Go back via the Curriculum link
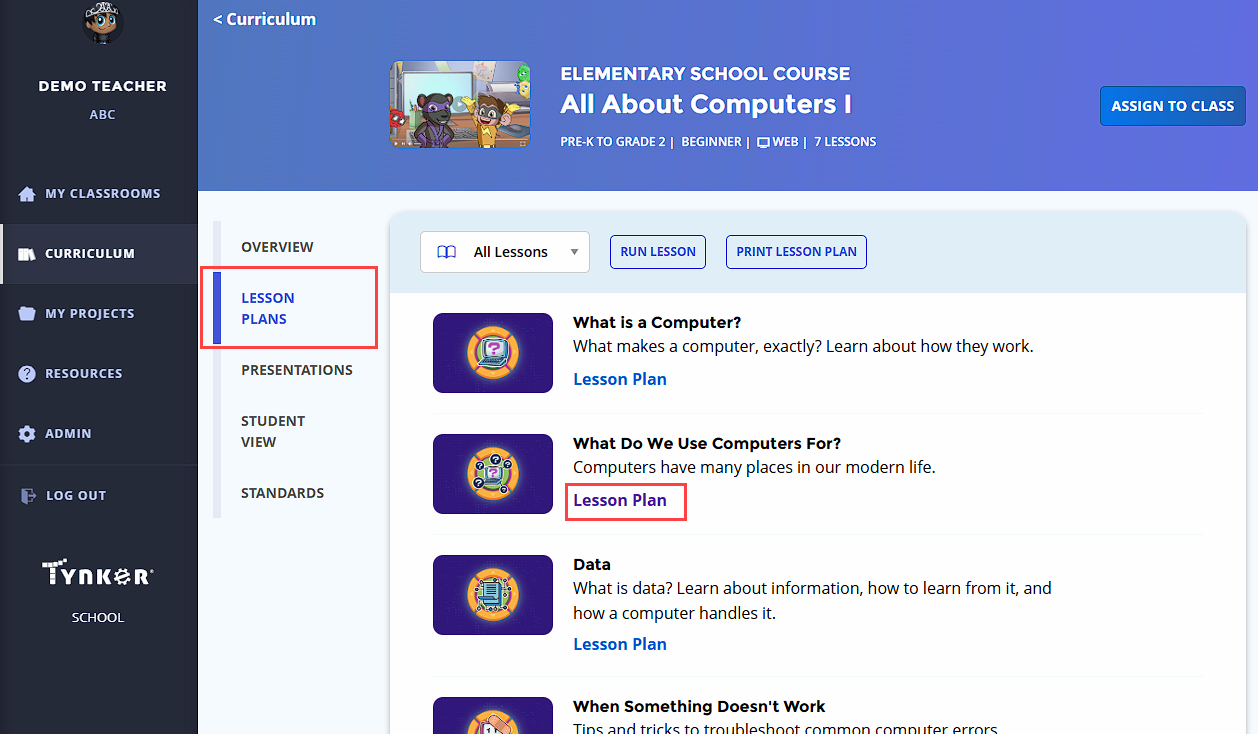1258x734 pixels. (264, 19)
